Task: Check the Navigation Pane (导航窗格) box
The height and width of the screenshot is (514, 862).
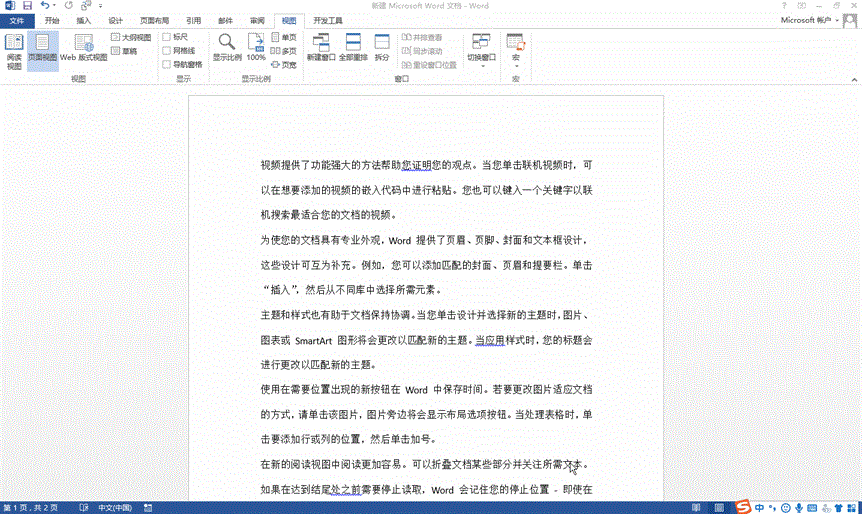Action: pos(167,64)
